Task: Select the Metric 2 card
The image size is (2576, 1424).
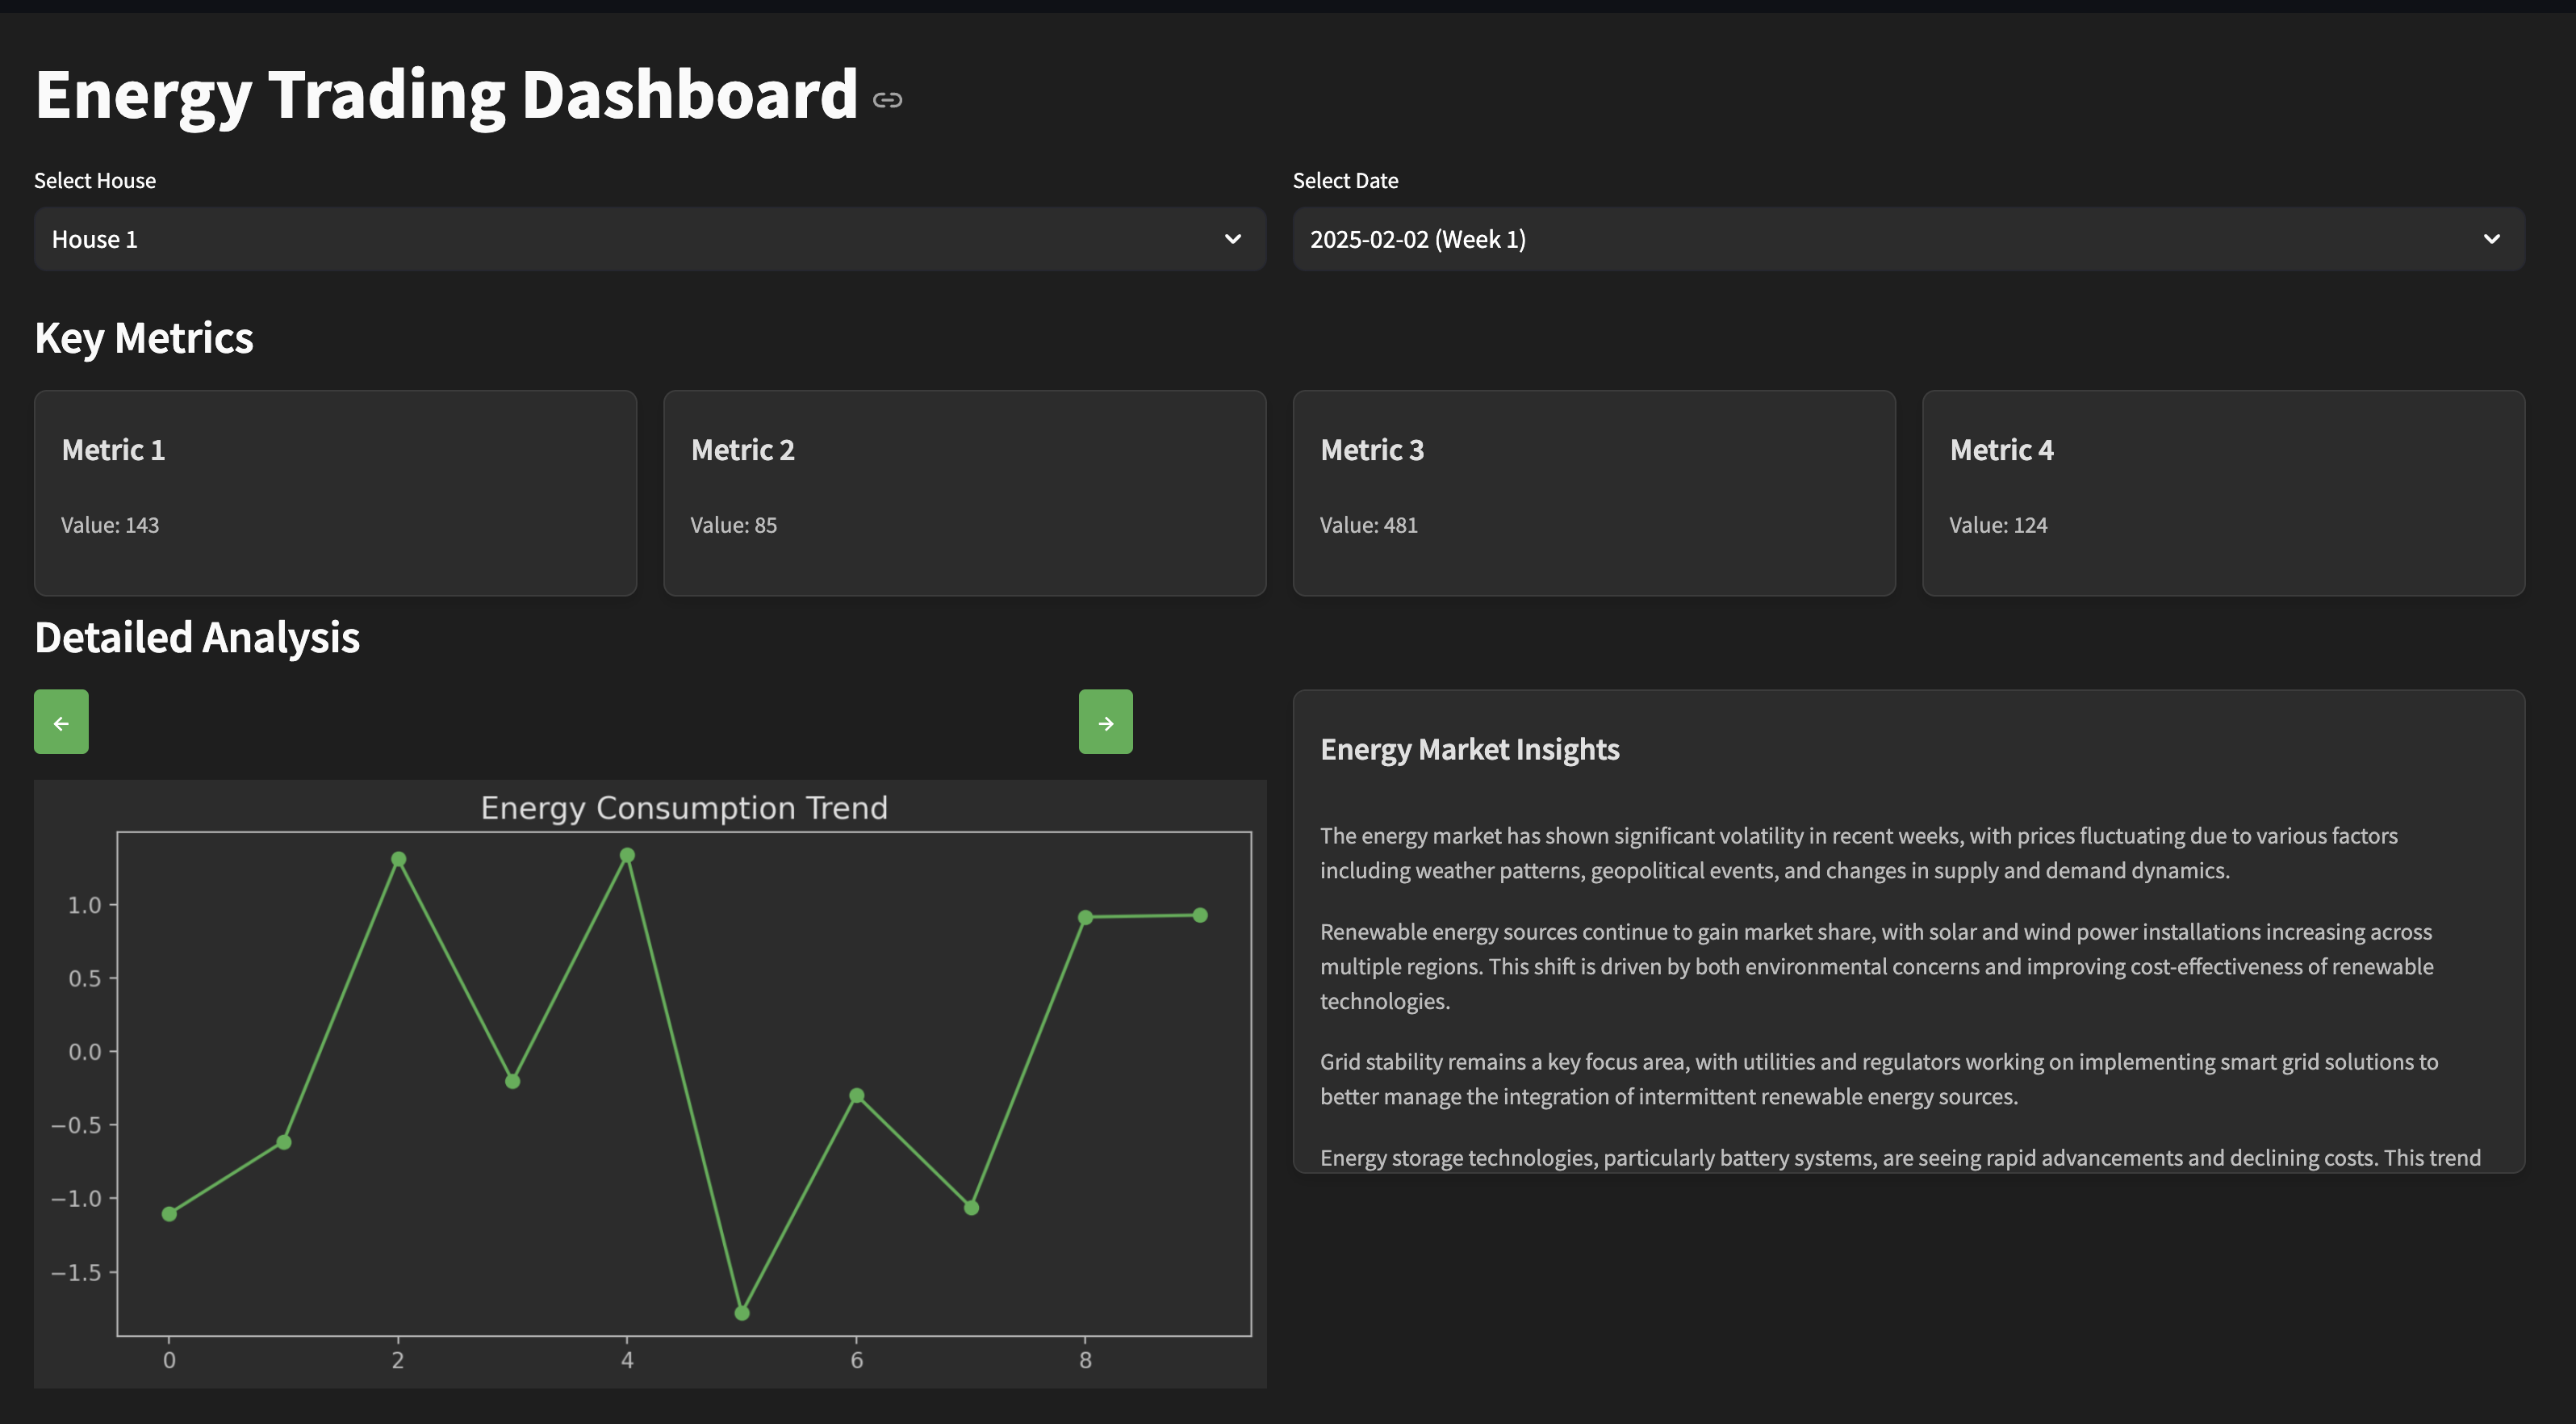Action: pyautogui.click(x=964, y=493)
